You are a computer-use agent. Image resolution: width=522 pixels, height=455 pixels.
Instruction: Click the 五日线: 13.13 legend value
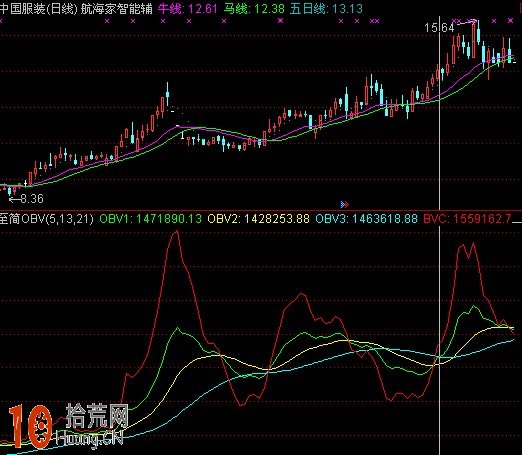[326, 8]
